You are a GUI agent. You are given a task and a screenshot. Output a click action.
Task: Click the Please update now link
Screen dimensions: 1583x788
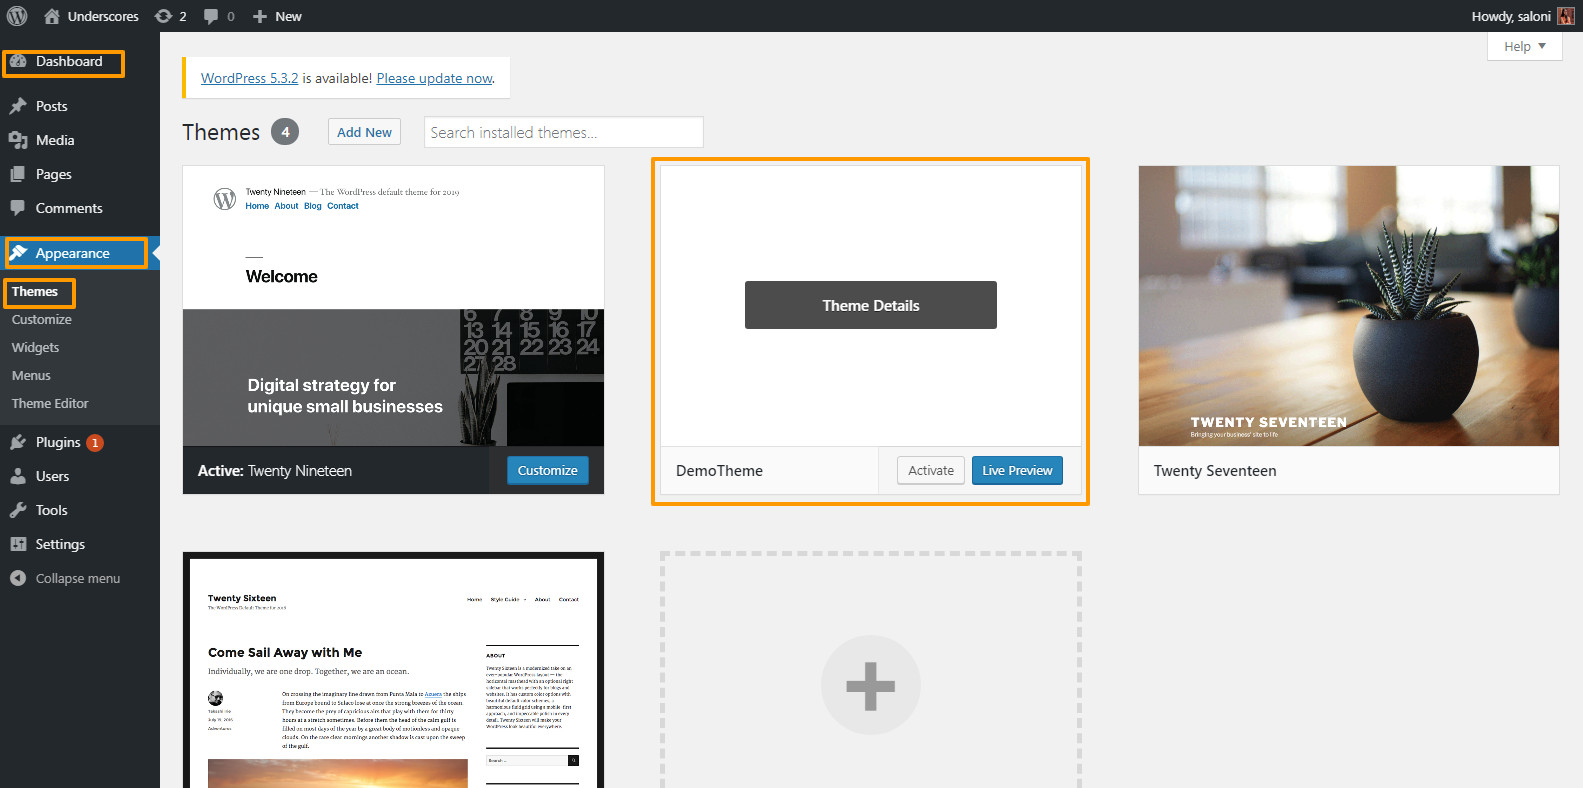[x=434, y=78]
